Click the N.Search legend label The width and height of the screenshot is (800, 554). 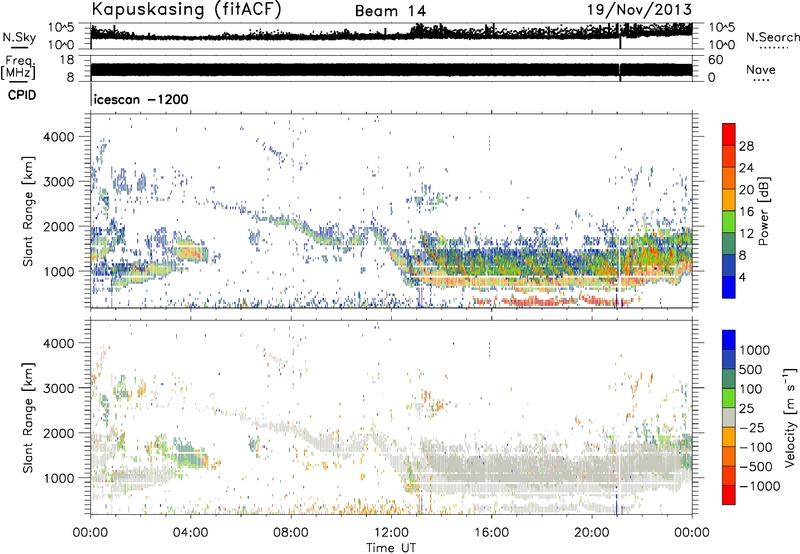pos(772,37)
